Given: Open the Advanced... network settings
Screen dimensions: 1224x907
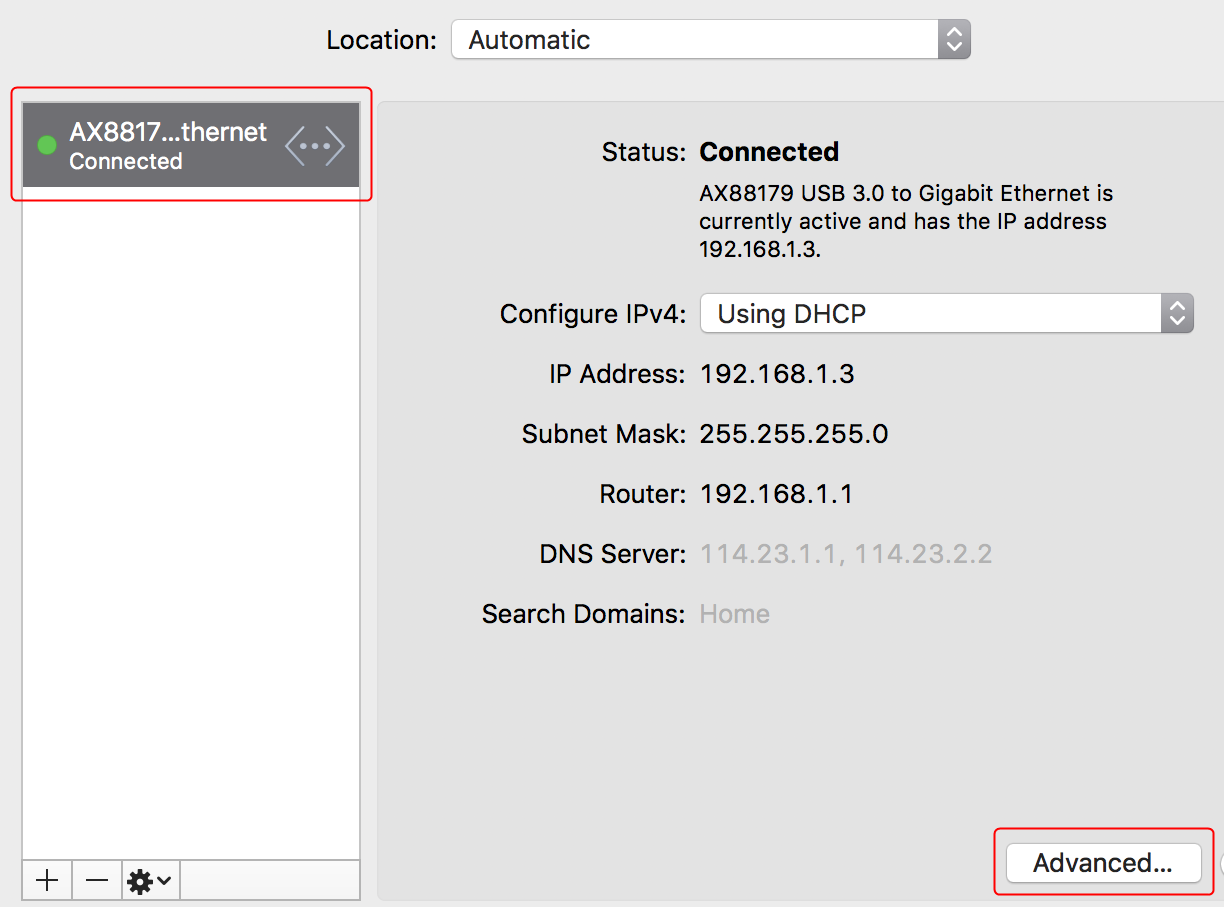Looking at the screenshot, I should [1102, 863].
